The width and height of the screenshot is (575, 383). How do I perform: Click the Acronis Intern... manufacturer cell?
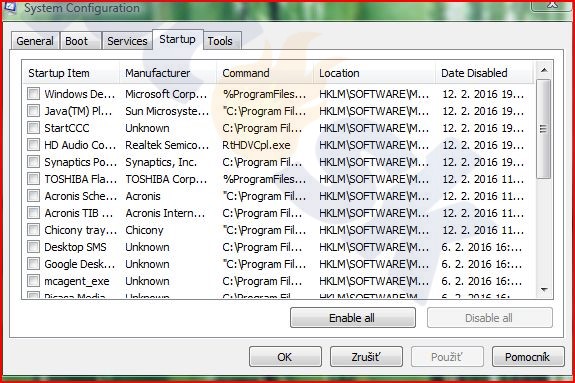point(165,213)
